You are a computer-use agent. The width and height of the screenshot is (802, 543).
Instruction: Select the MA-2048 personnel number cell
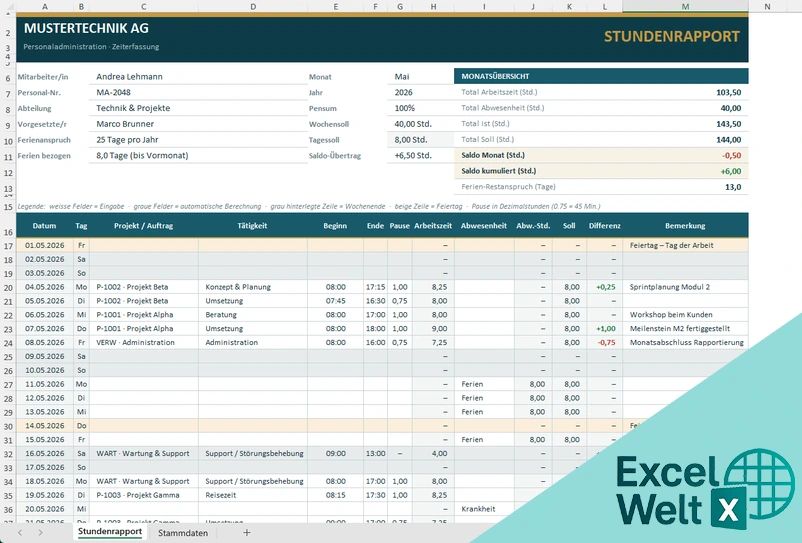click(198, 93)
